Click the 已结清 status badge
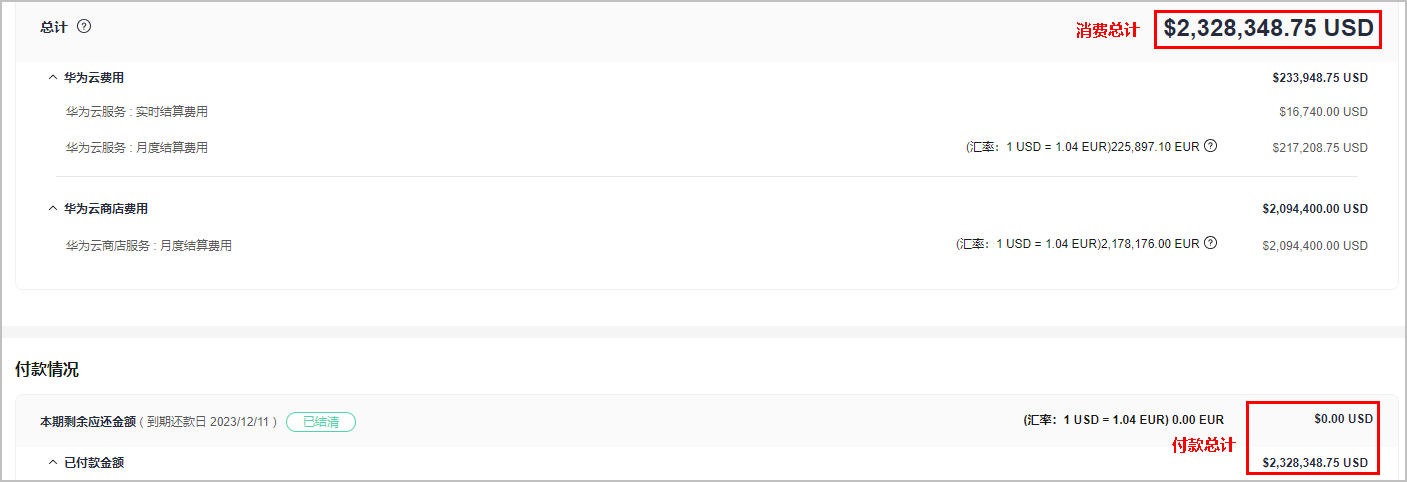 [321, 422]
